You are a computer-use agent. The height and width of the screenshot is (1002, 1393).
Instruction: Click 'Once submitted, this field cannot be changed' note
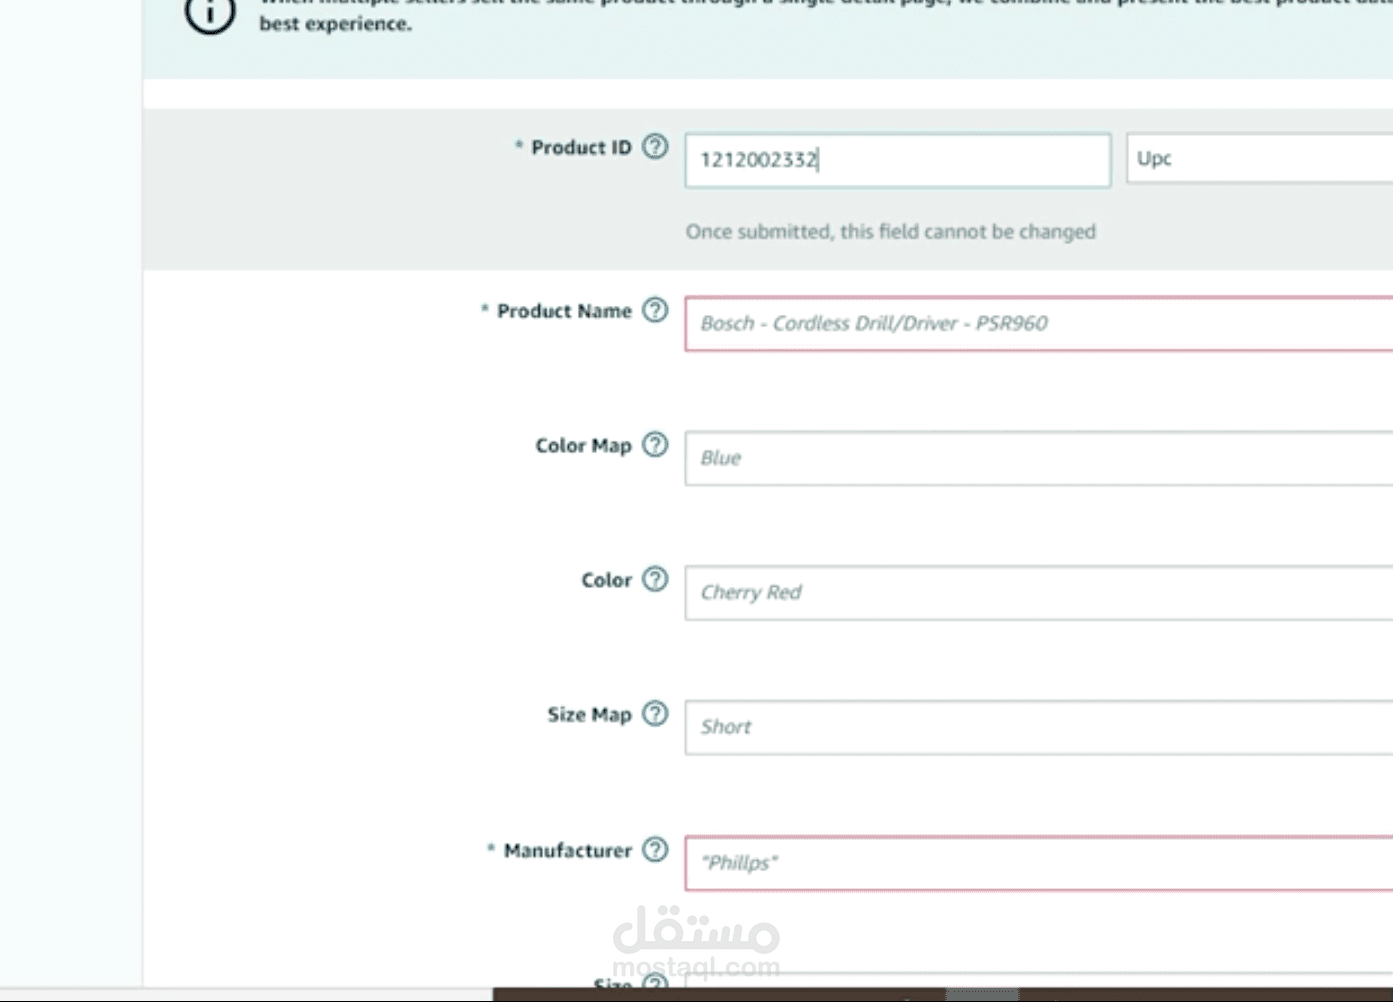(890, 231)
